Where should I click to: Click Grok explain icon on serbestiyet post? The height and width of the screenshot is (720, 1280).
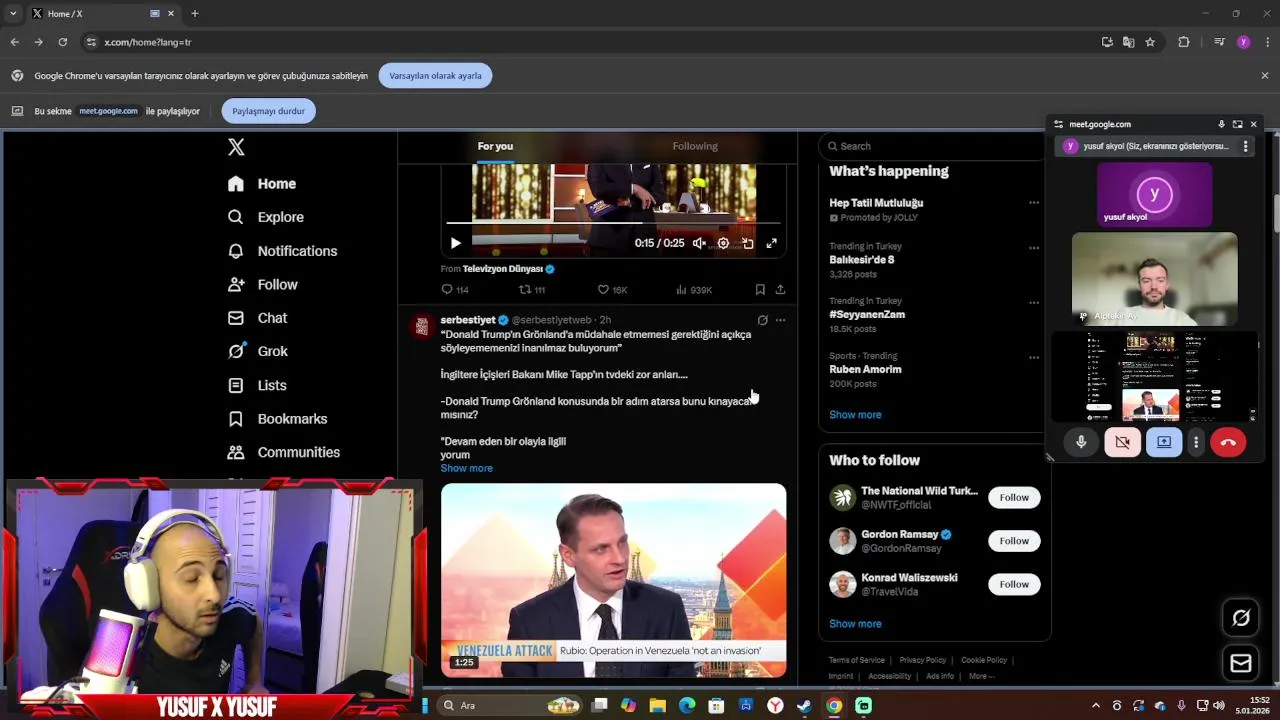[x=762, y=320]
